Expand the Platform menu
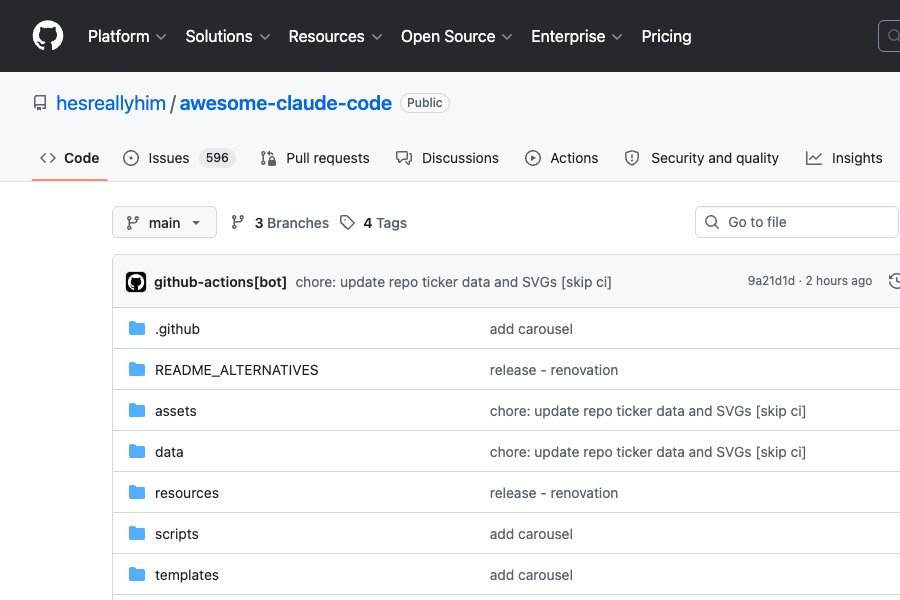 point(127,36)
